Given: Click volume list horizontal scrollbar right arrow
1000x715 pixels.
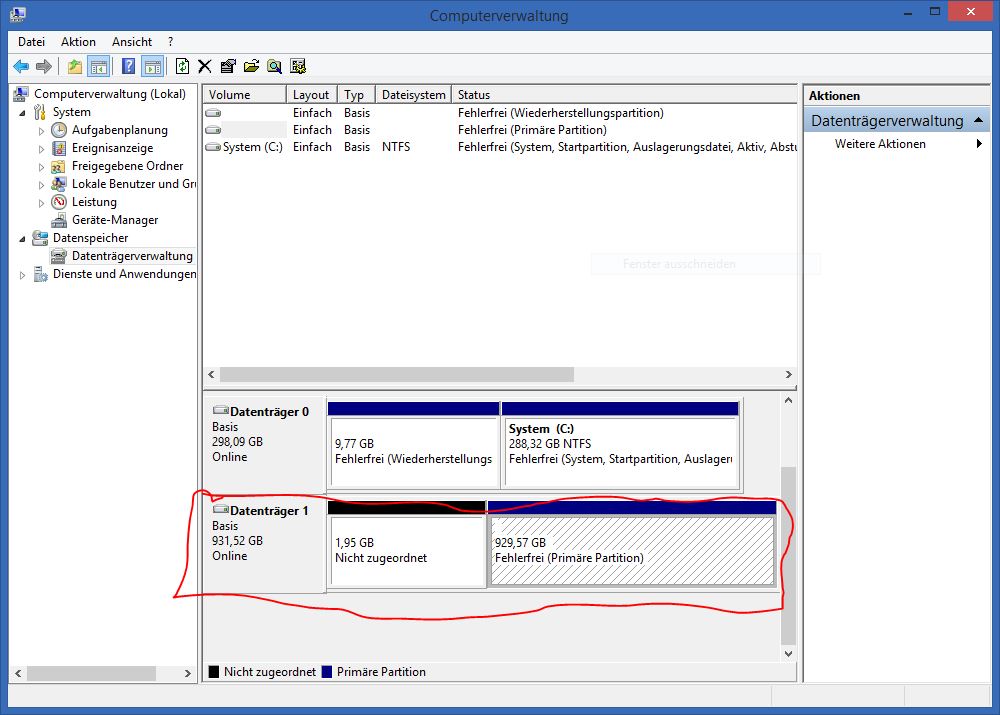Looking at the screenshot, I should pos(788,374).
